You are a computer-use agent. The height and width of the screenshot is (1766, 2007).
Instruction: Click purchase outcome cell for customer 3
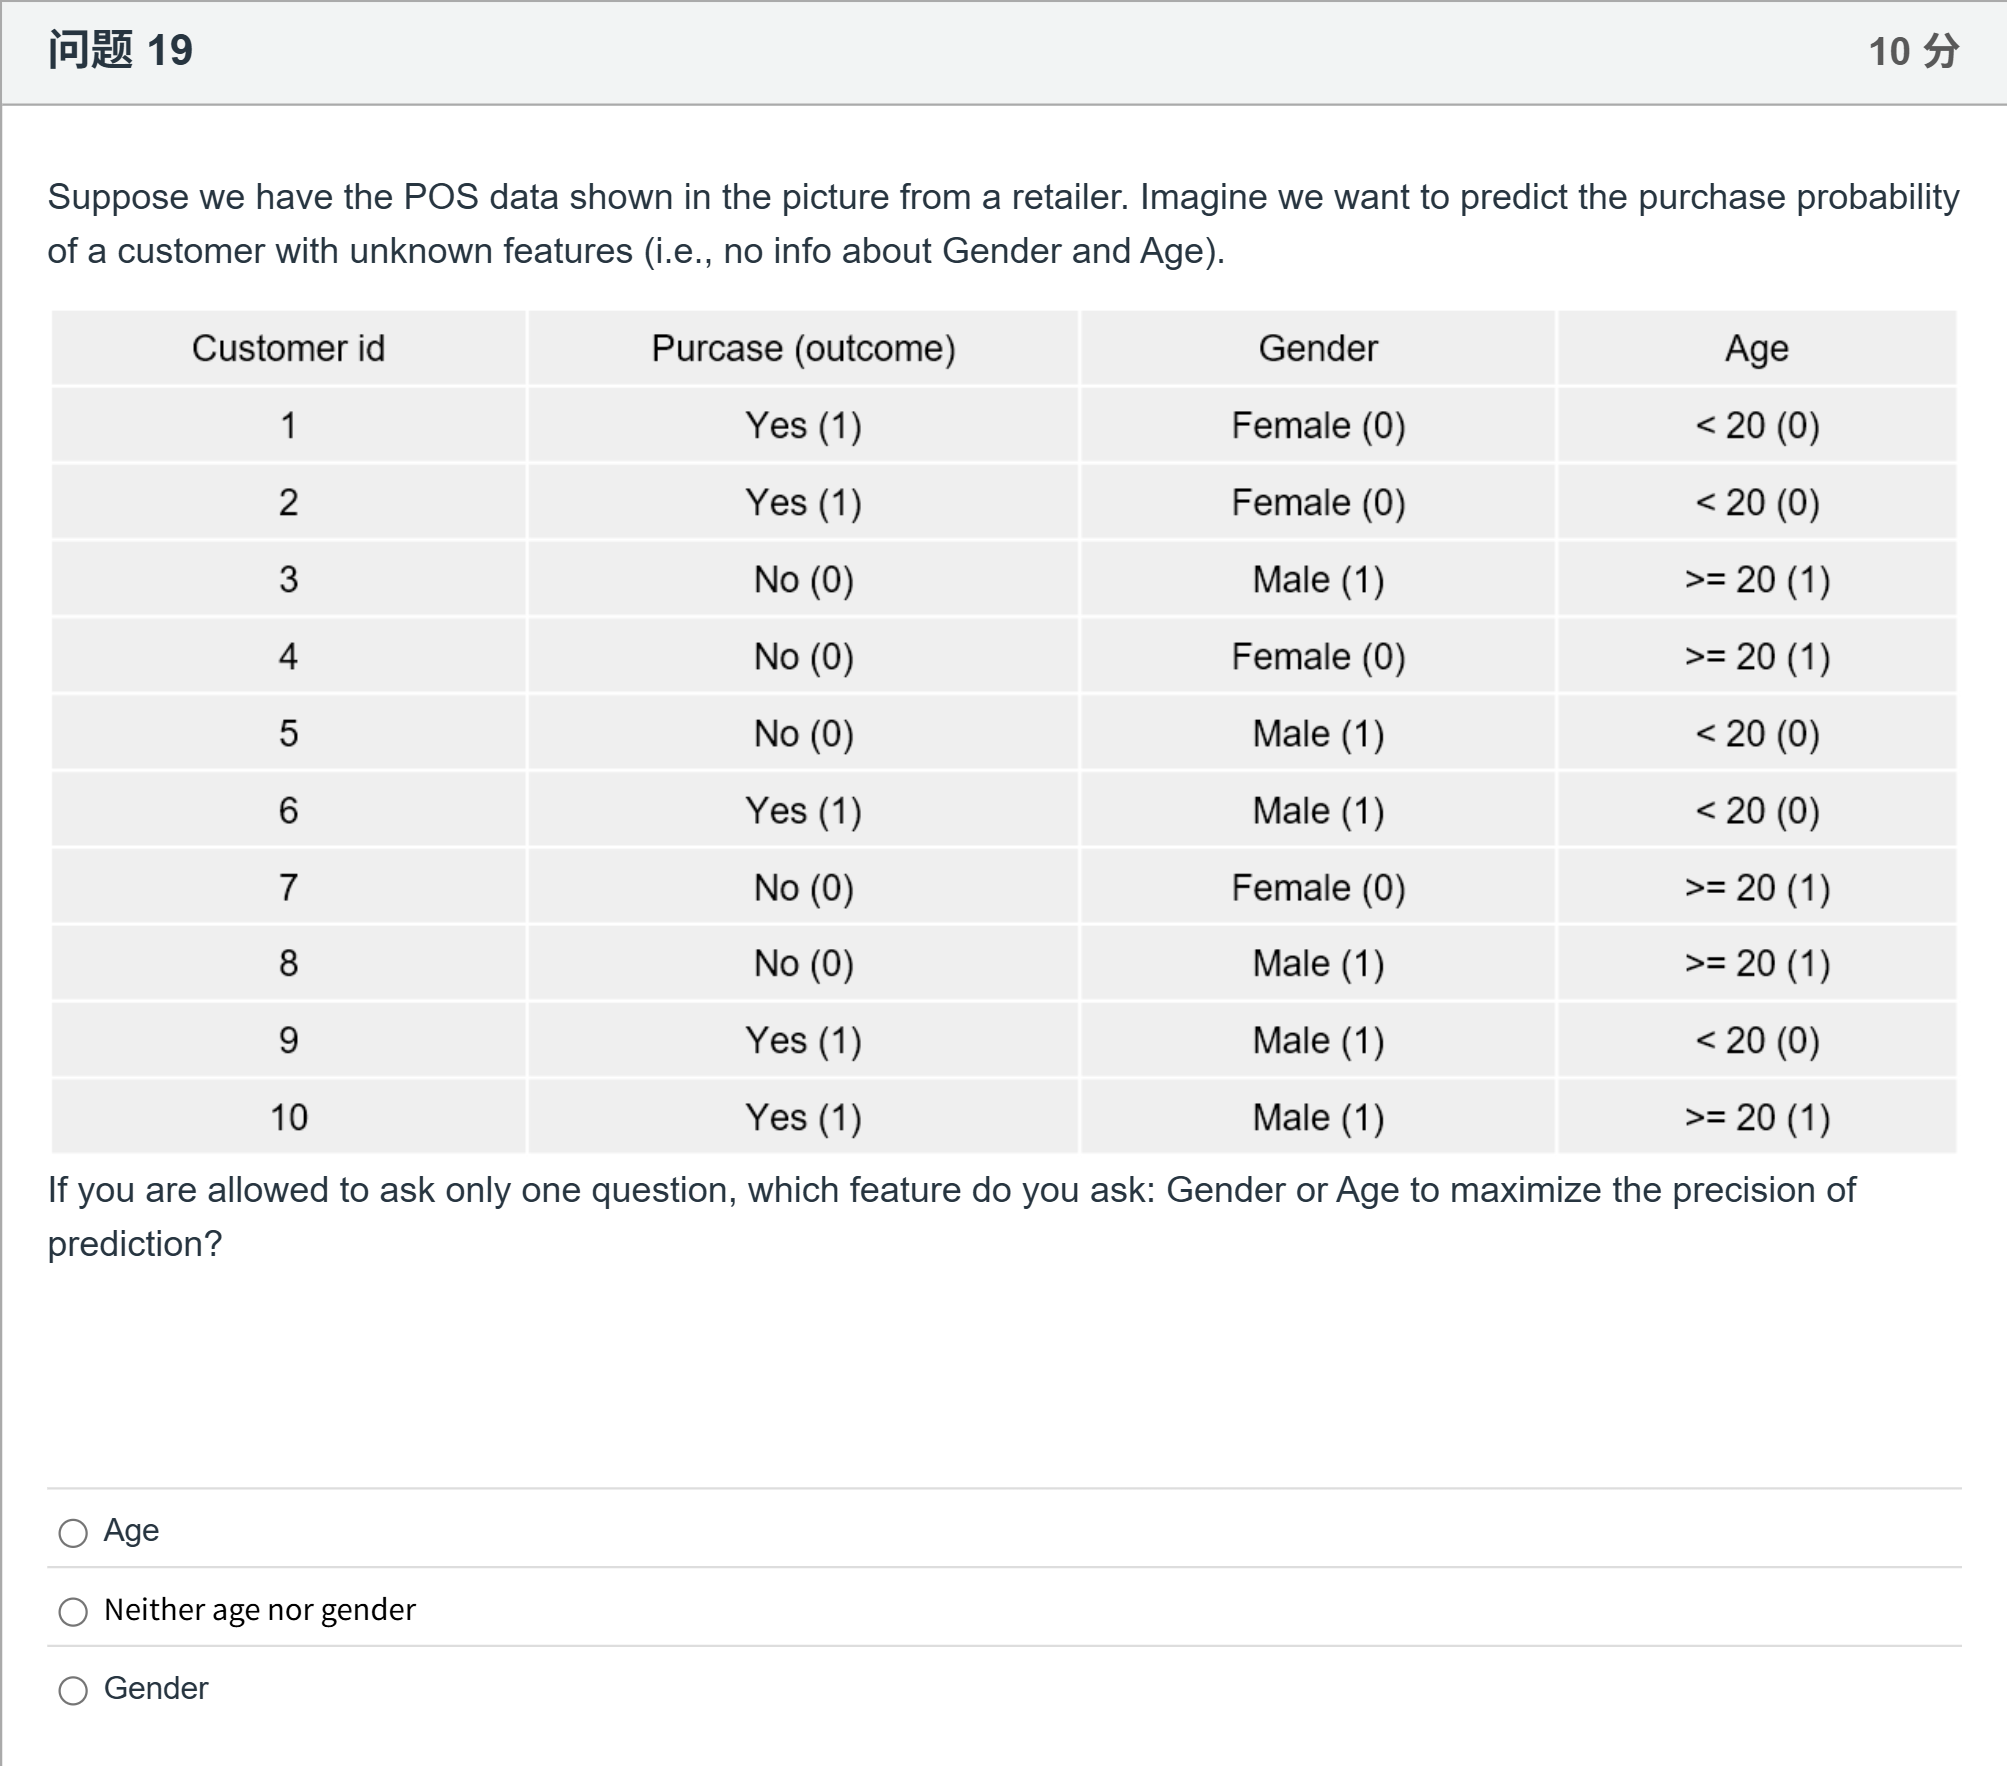point(803,579)
